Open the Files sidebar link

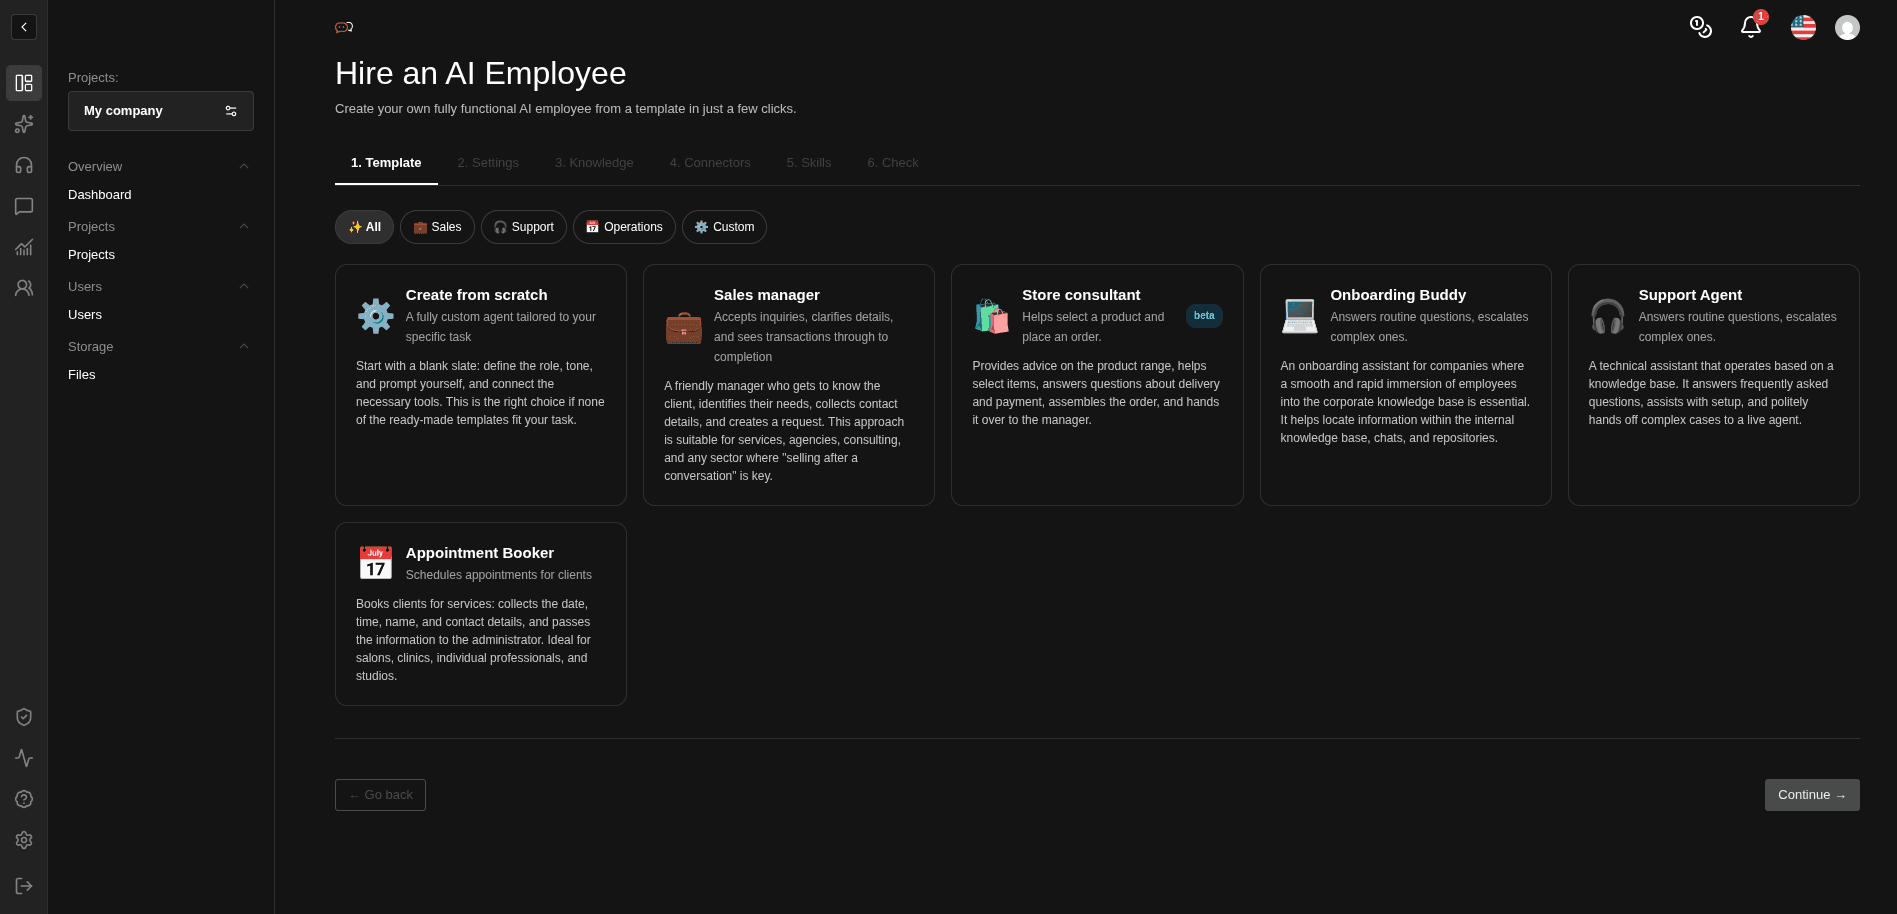coord(82,375)
